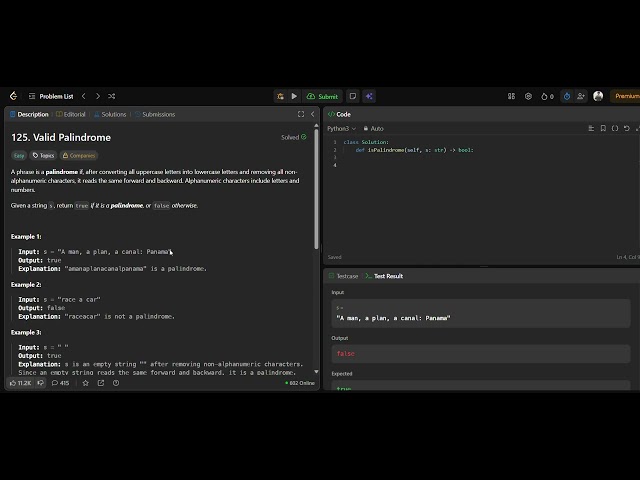This screenshot has height=480, width=640.
Task: Click the false output value
Action: tap(345, 353)
